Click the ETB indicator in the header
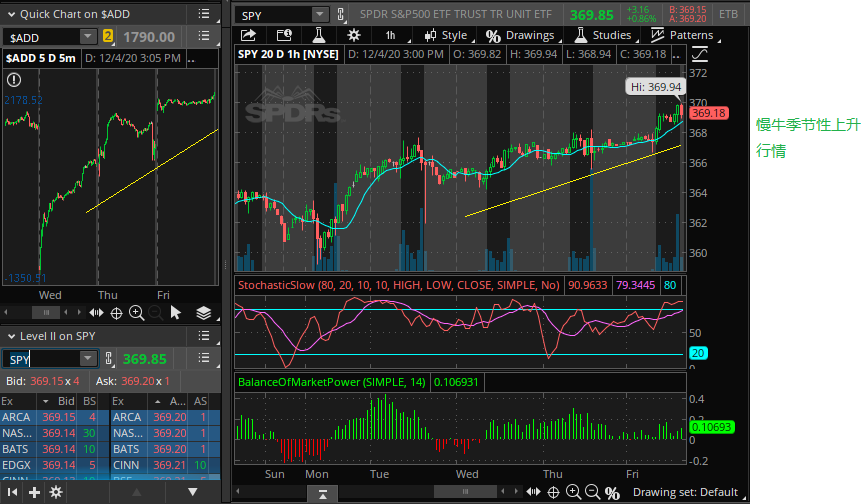 (x=728, y=14)
